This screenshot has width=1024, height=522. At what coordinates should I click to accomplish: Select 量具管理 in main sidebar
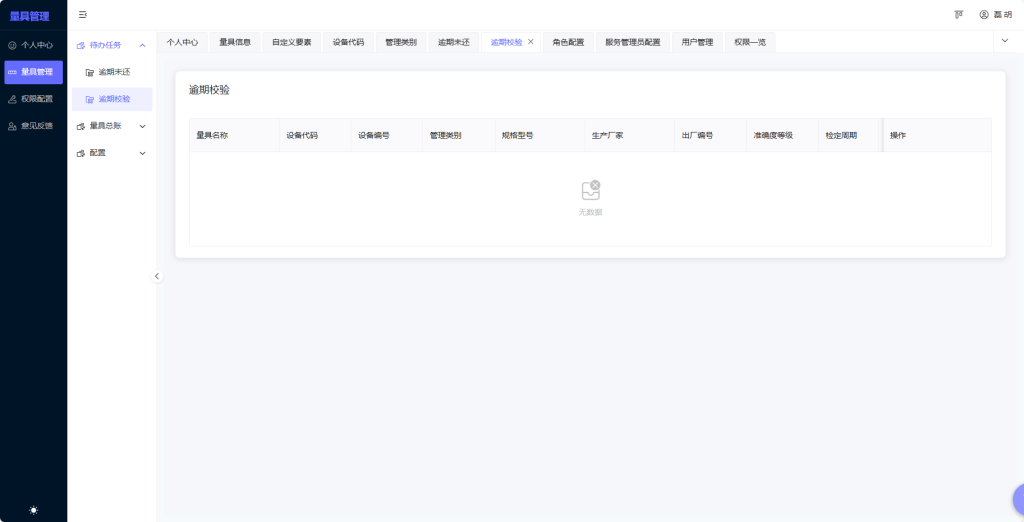click(33, 73)
